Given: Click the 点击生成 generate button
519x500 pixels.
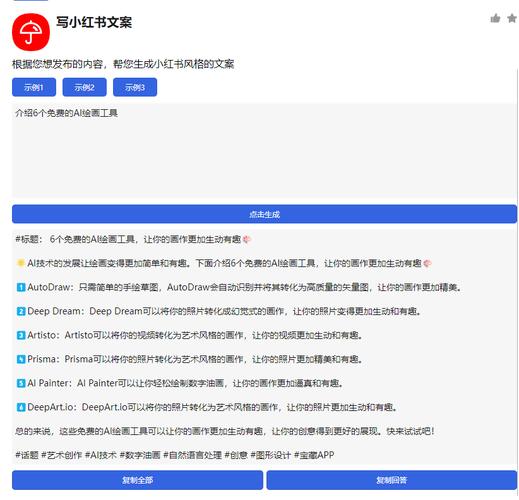Looking at the screenshot, I should pos(264,214).
